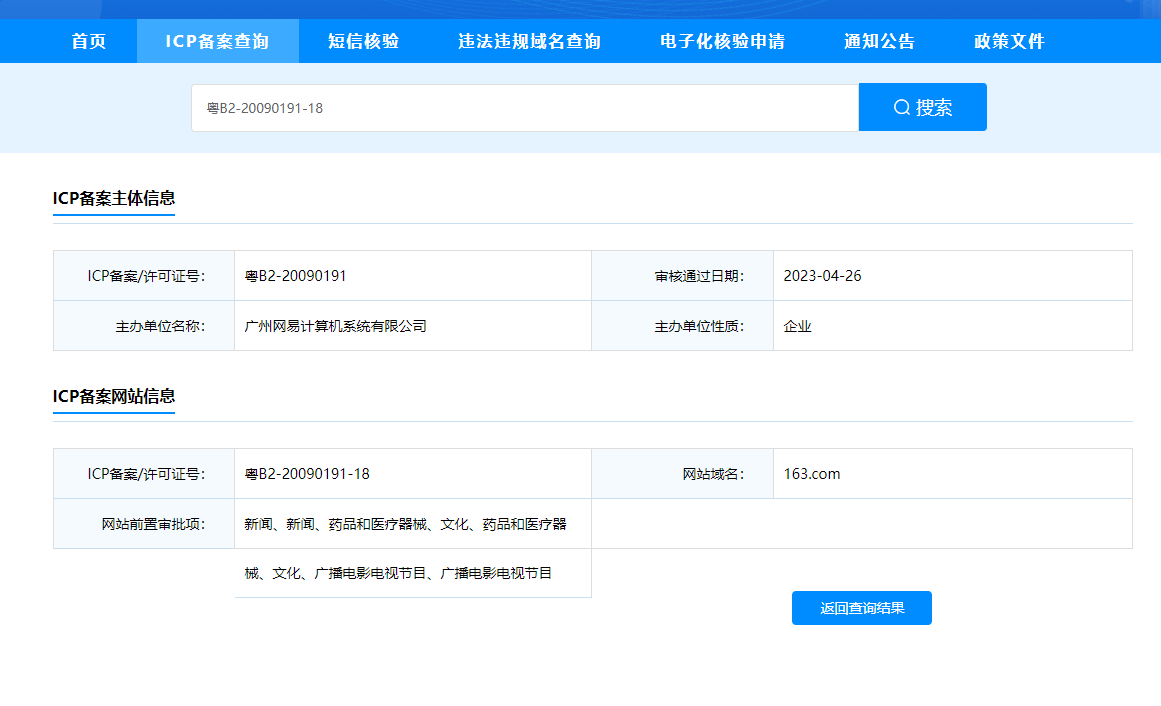Click the magnifier icon inside the search button
Screen dimensions: 1161x706
click(x=898, y=106)
